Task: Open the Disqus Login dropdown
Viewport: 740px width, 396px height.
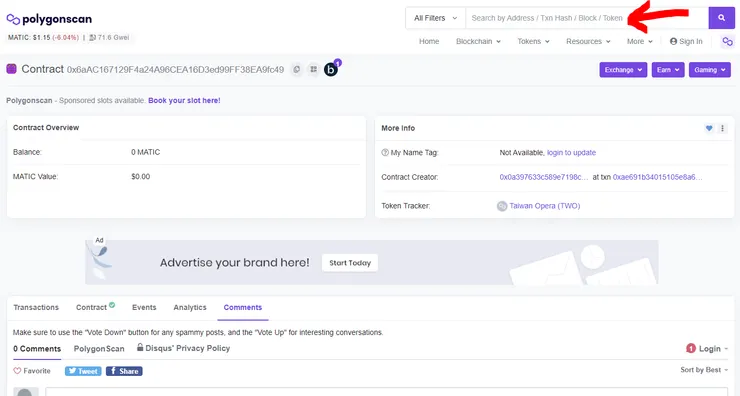Action: (713, 348)
